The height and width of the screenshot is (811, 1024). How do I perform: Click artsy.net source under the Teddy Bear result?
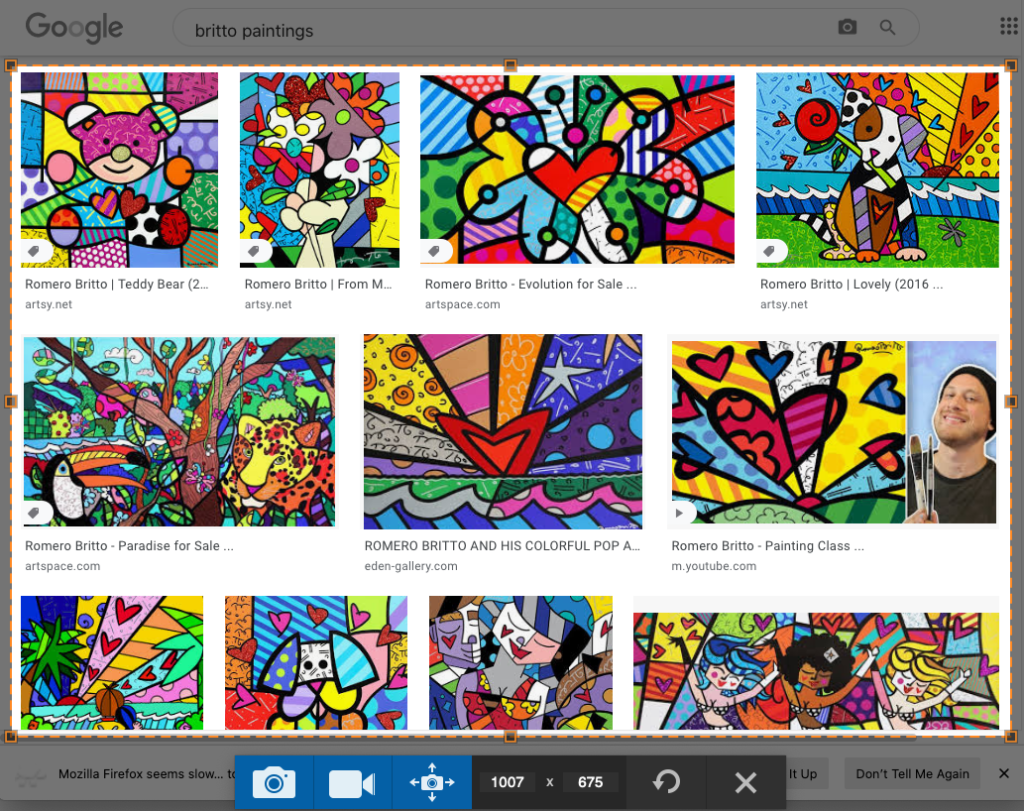pos(48,304)
